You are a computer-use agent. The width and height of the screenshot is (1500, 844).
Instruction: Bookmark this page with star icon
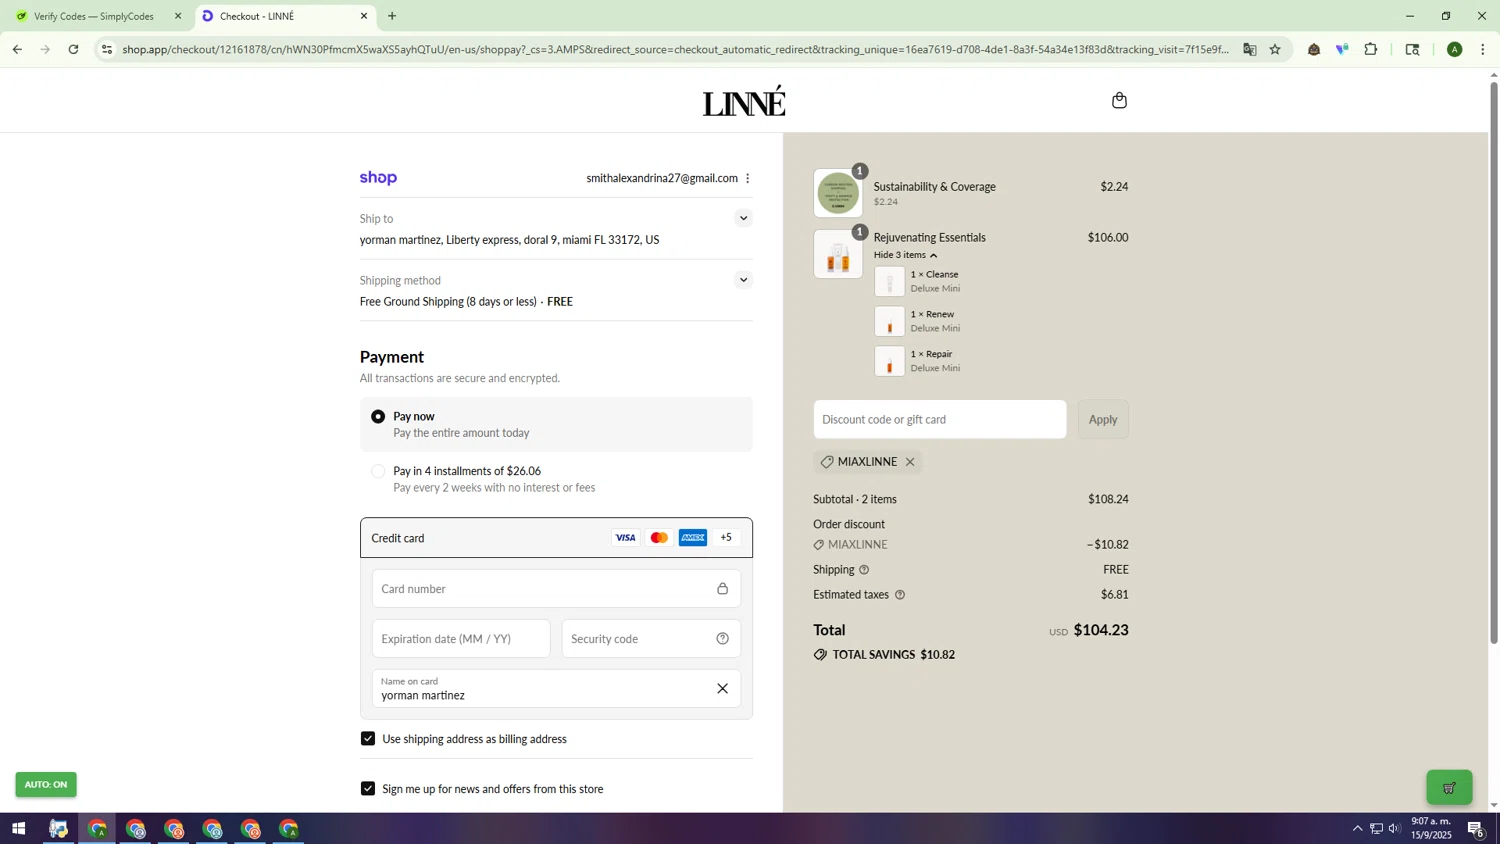tap(1275, 49)
